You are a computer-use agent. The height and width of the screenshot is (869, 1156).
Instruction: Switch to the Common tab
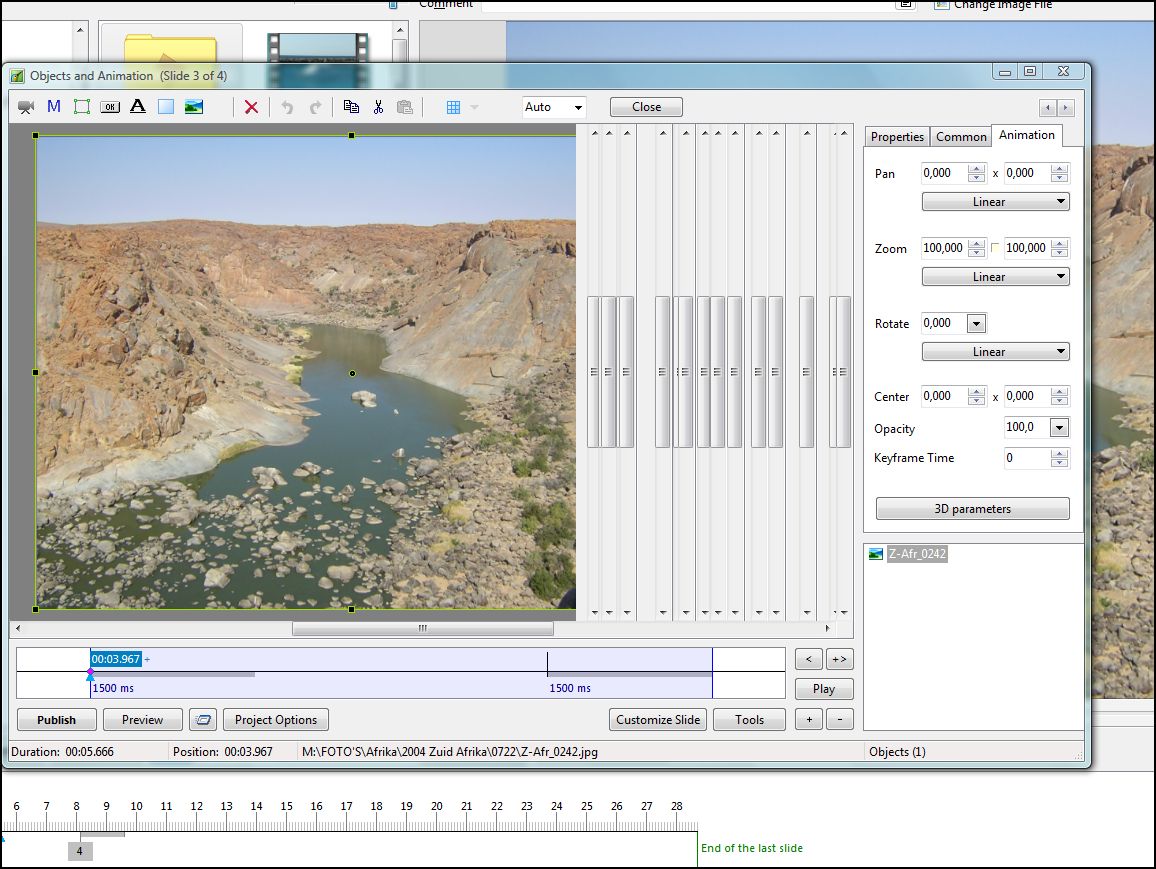(961, 137)
